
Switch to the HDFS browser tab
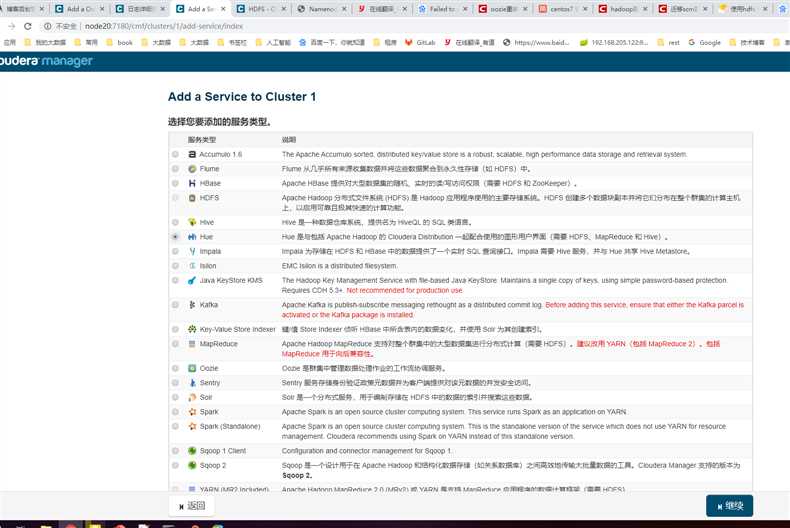click(x=261, y=9)
